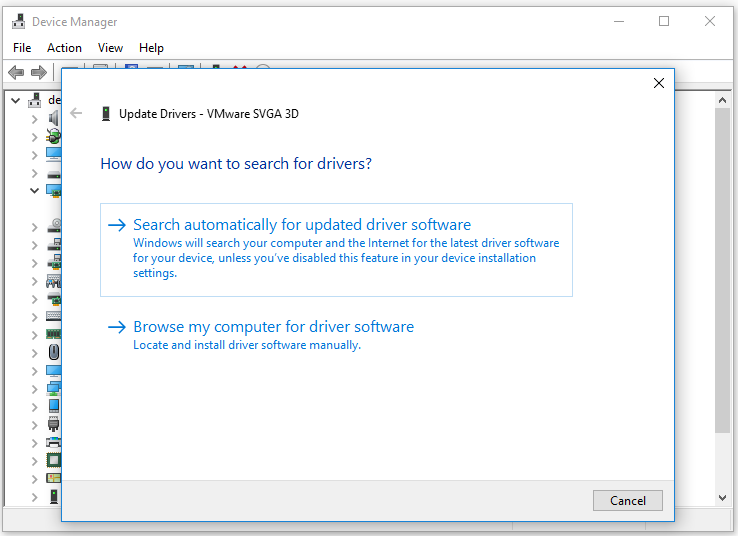Expand the Print queues chevron
The image size is (738, 536).
coord(34,443)
